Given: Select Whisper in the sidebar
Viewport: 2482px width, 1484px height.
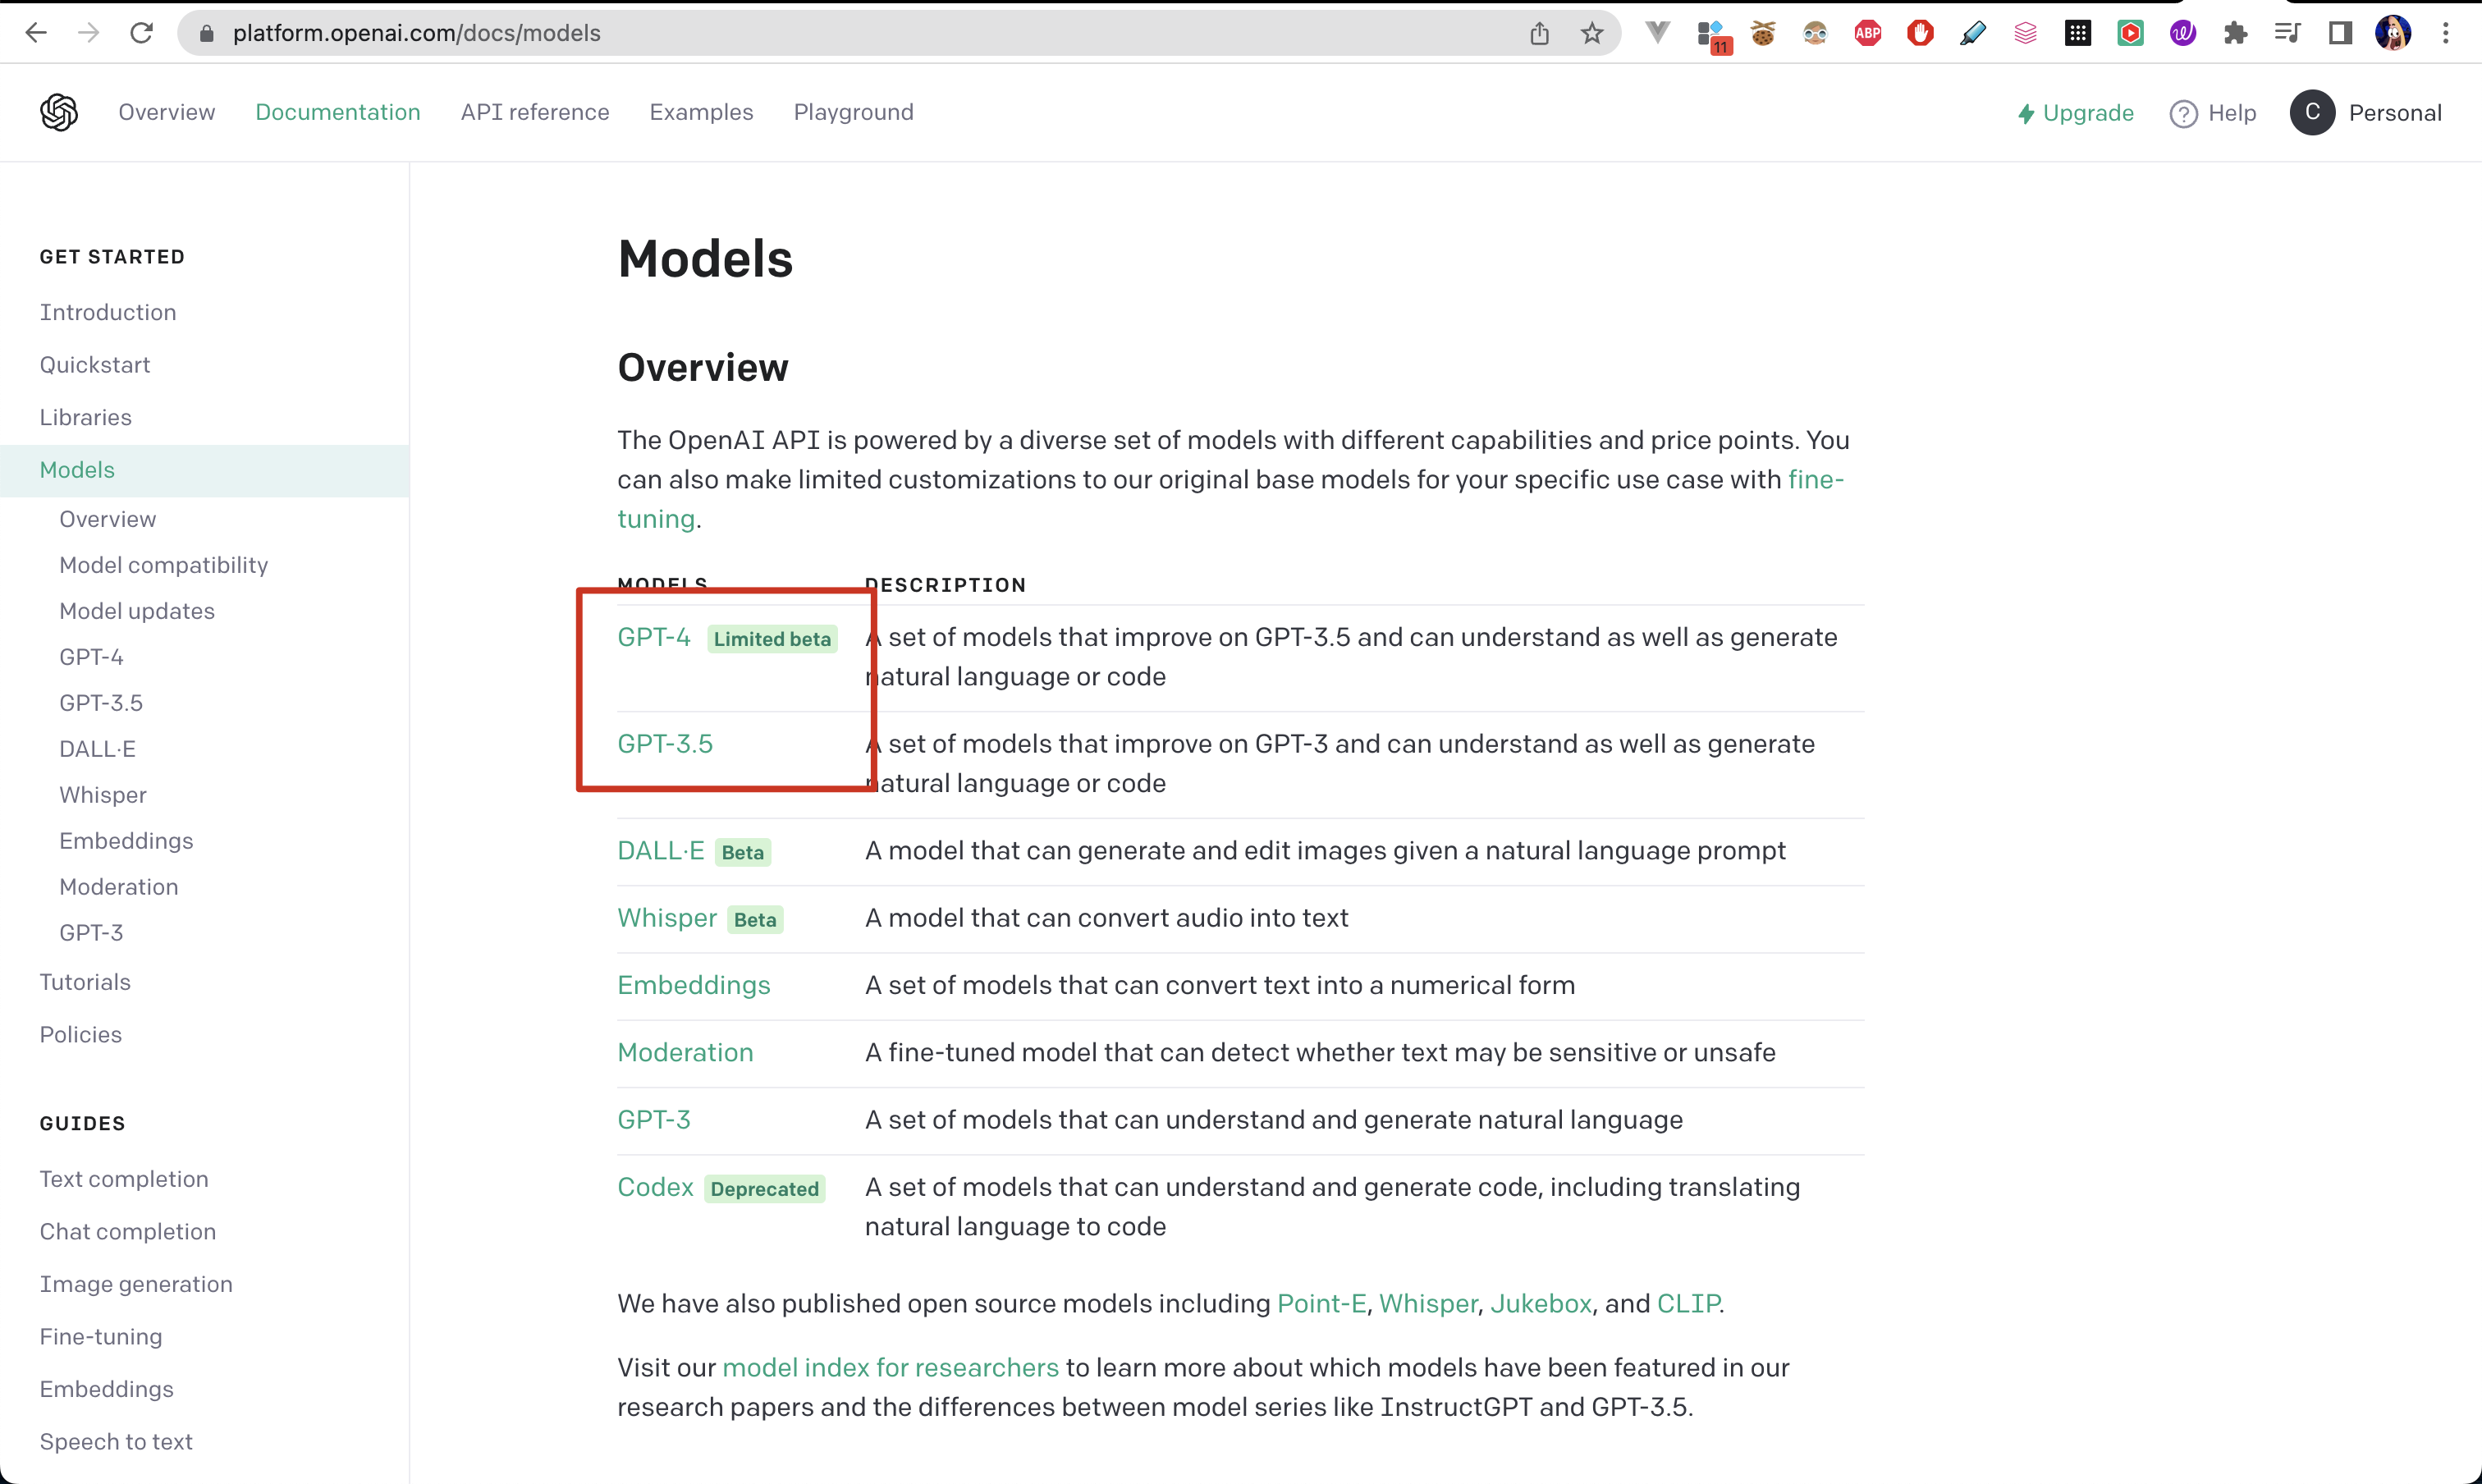Looking at the screenshot, I should [102, 795].
